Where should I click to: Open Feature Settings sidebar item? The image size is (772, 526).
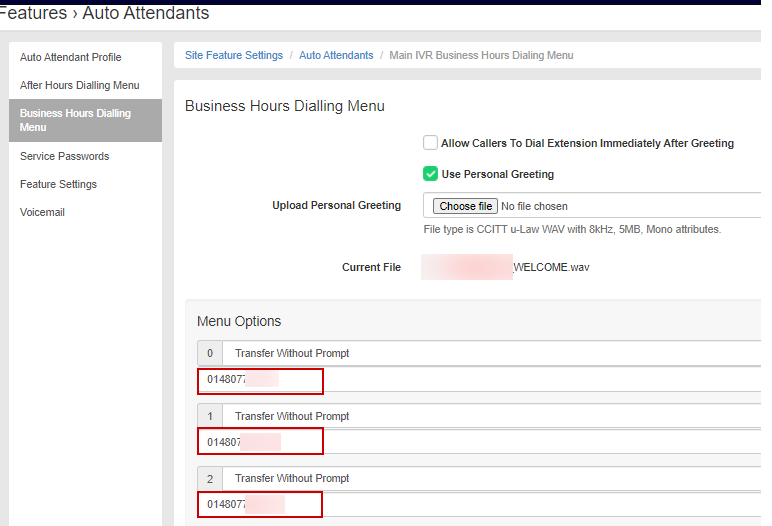click(58, 184)
